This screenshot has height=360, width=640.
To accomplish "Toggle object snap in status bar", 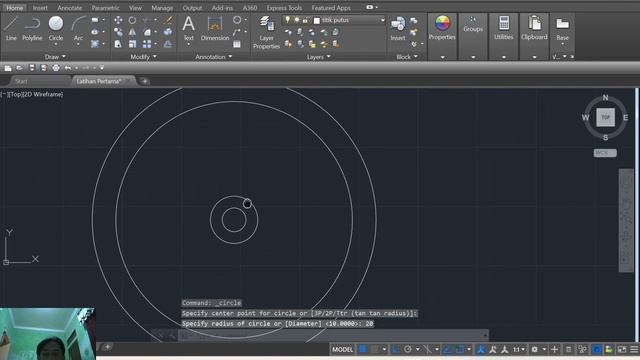I will point(460,349).
